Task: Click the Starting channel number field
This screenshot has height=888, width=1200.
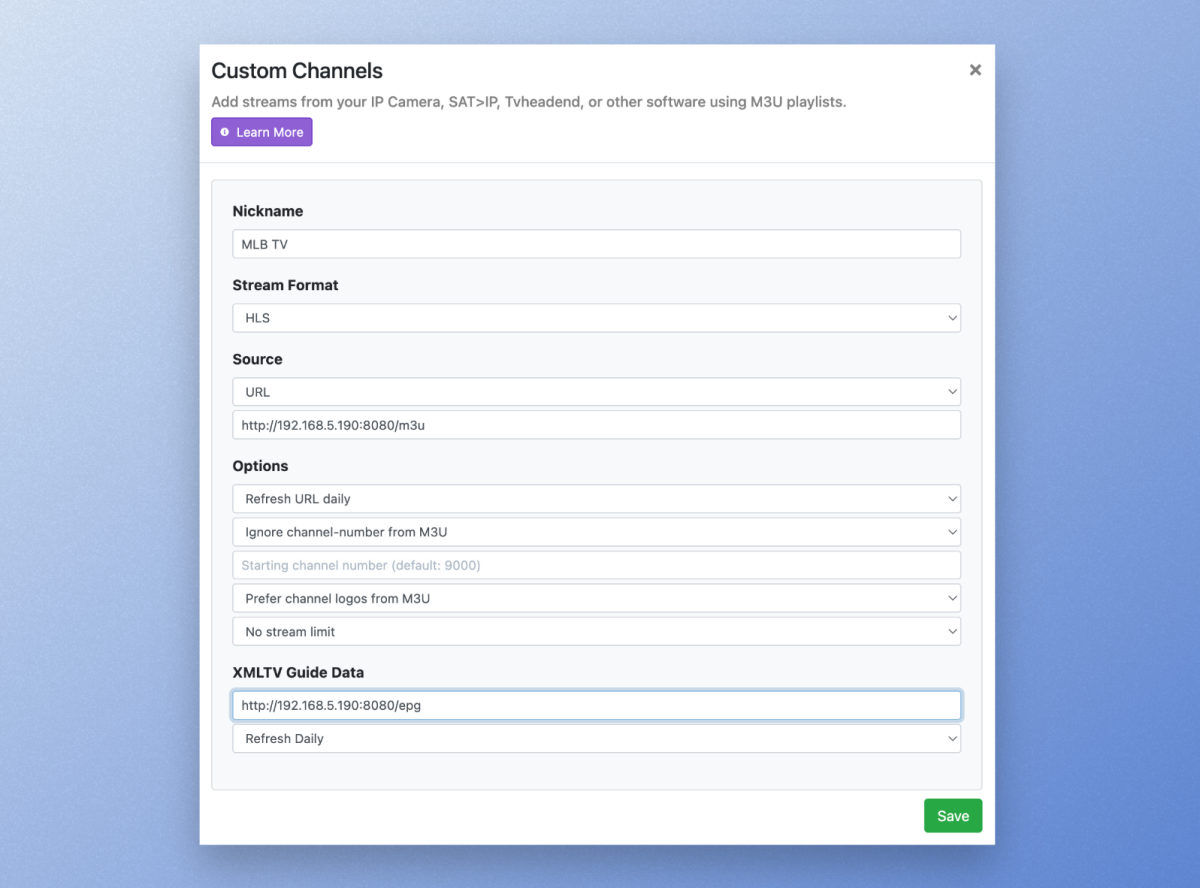Action: [596, 565]
